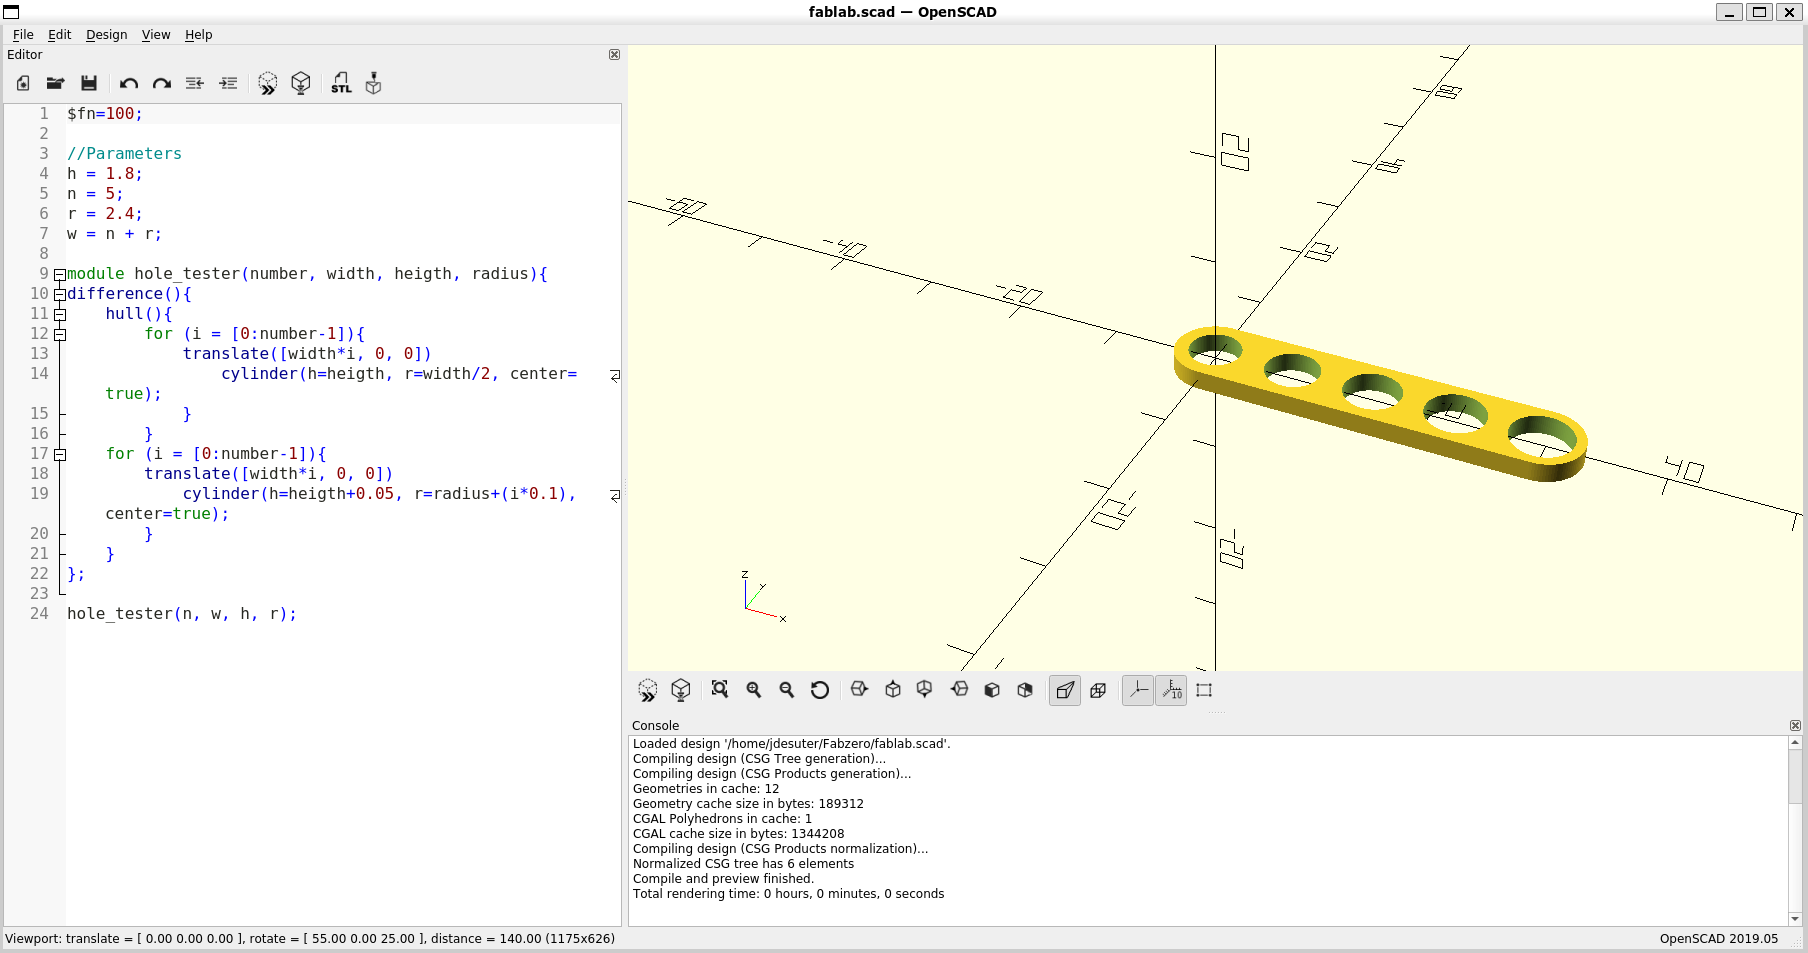
Task: Collapse the for-loop fold on line 17
Action: (60, 455)
